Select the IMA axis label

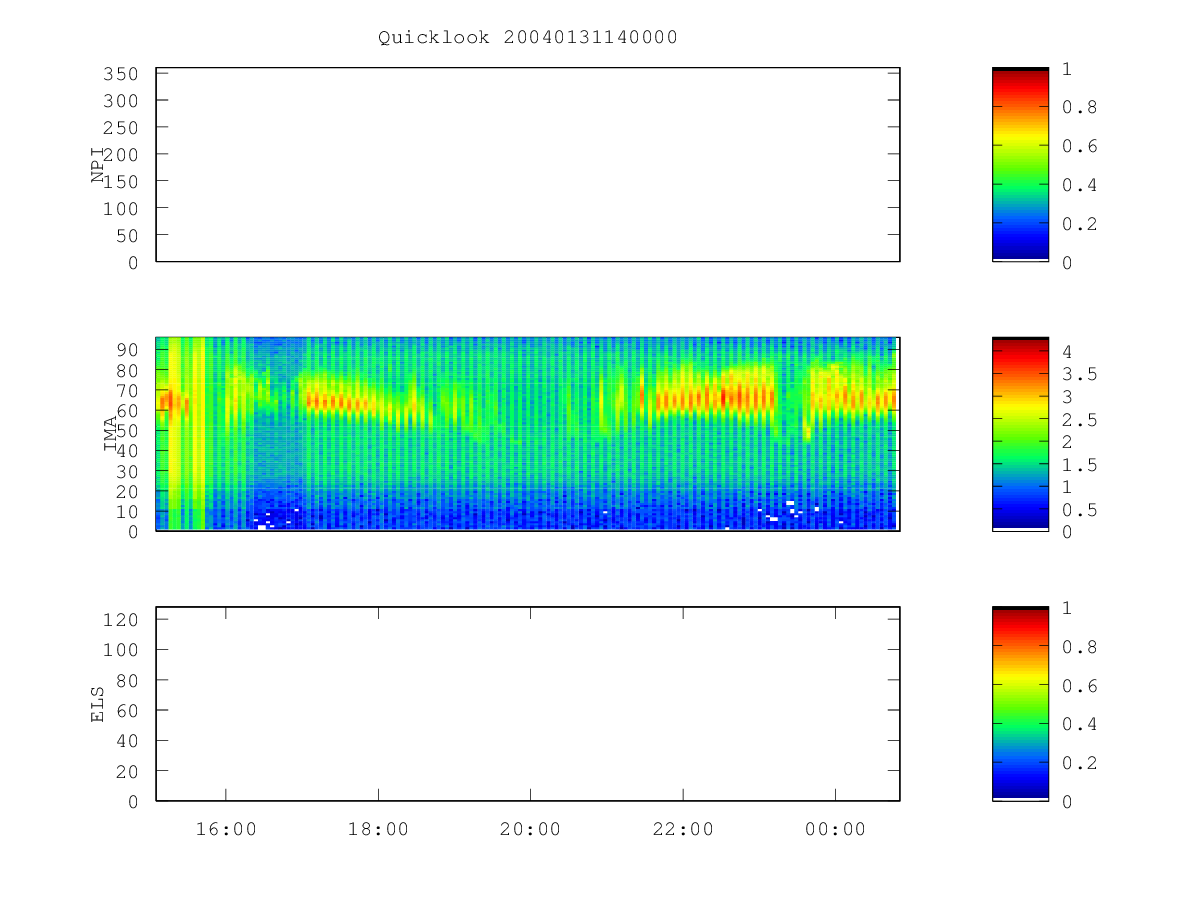(x=111, y=435)
